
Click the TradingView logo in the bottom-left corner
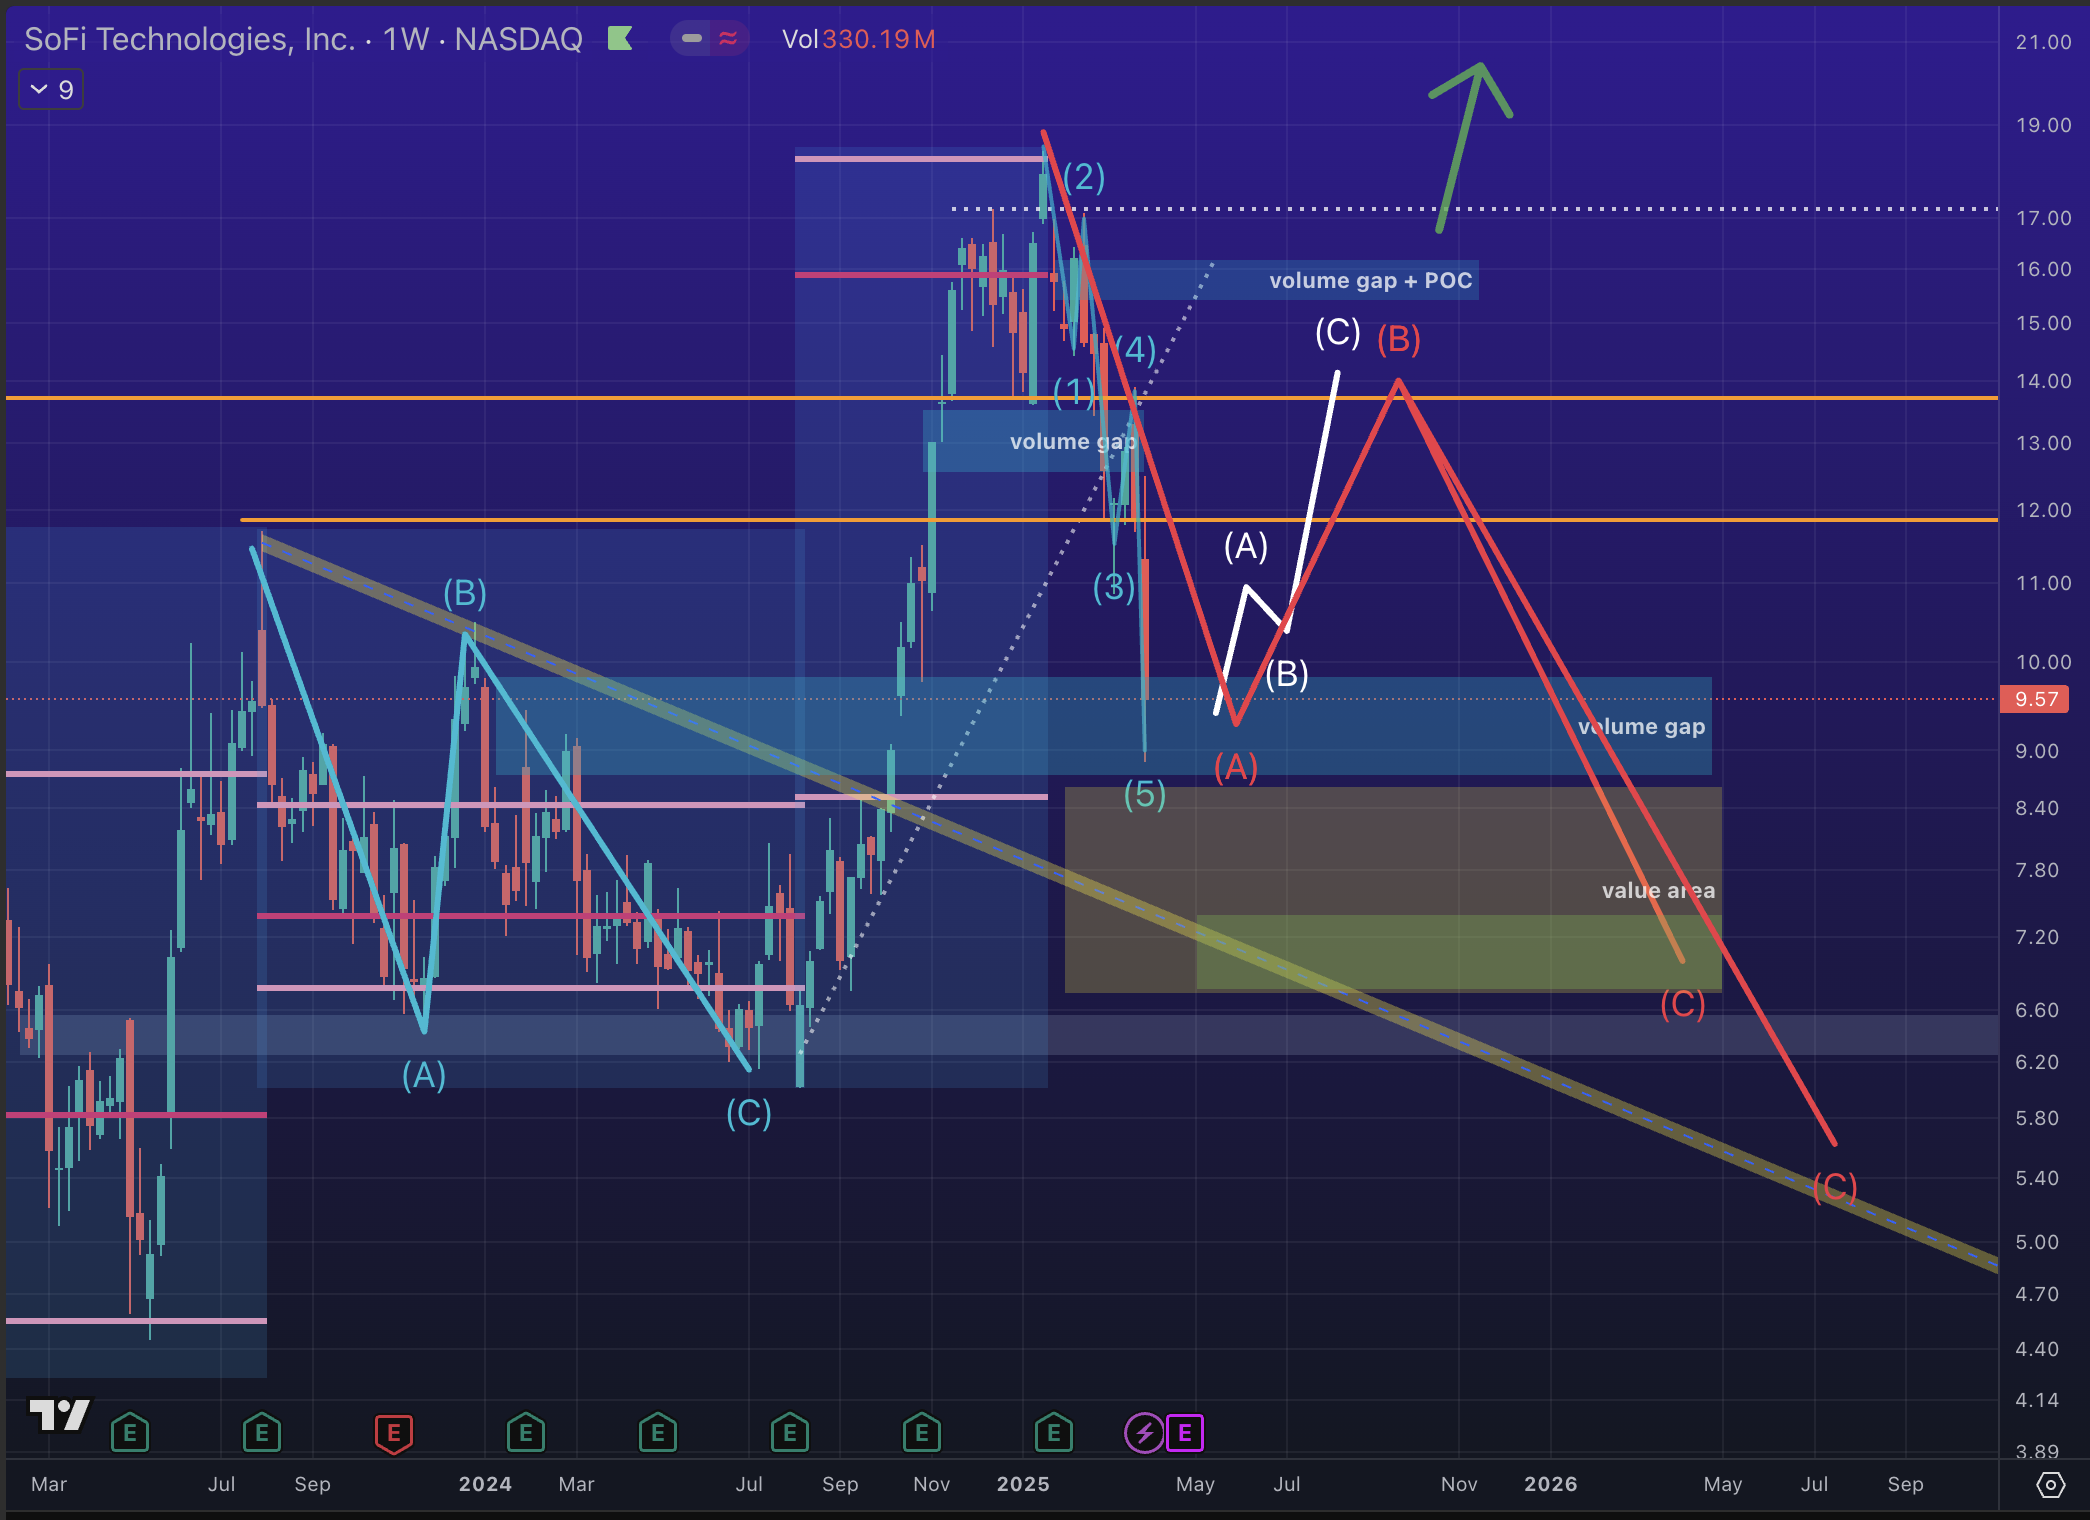pos(59,1415)
